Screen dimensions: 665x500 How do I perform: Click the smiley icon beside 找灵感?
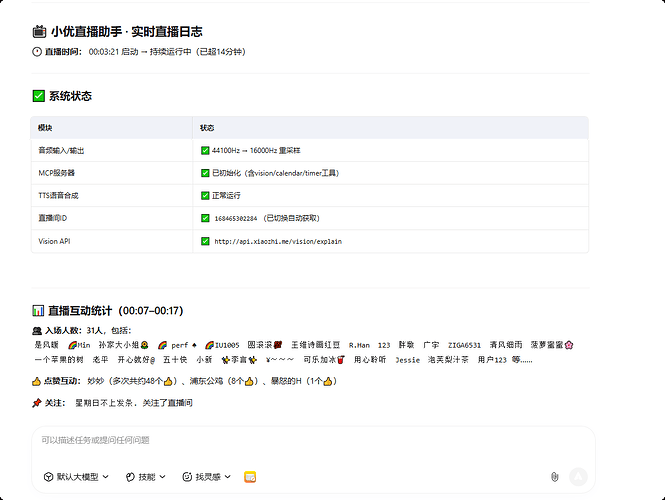point(187,477)
